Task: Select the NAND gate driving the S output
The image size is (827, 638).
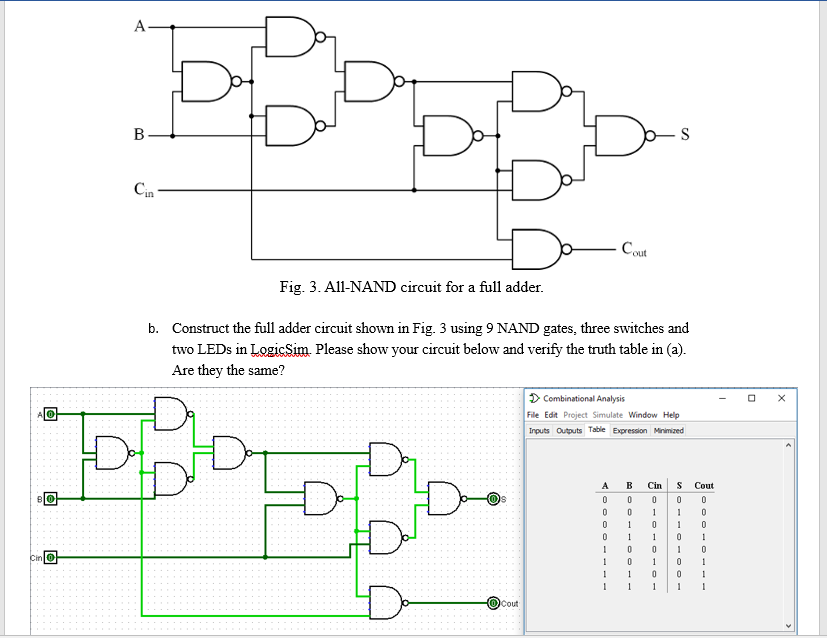Action: point(445,497)
